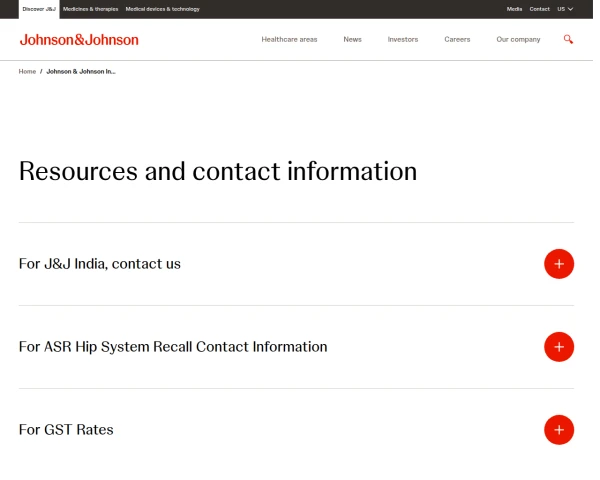Click the Contact link in top bar
600x480 pixels.
point(539,8)
